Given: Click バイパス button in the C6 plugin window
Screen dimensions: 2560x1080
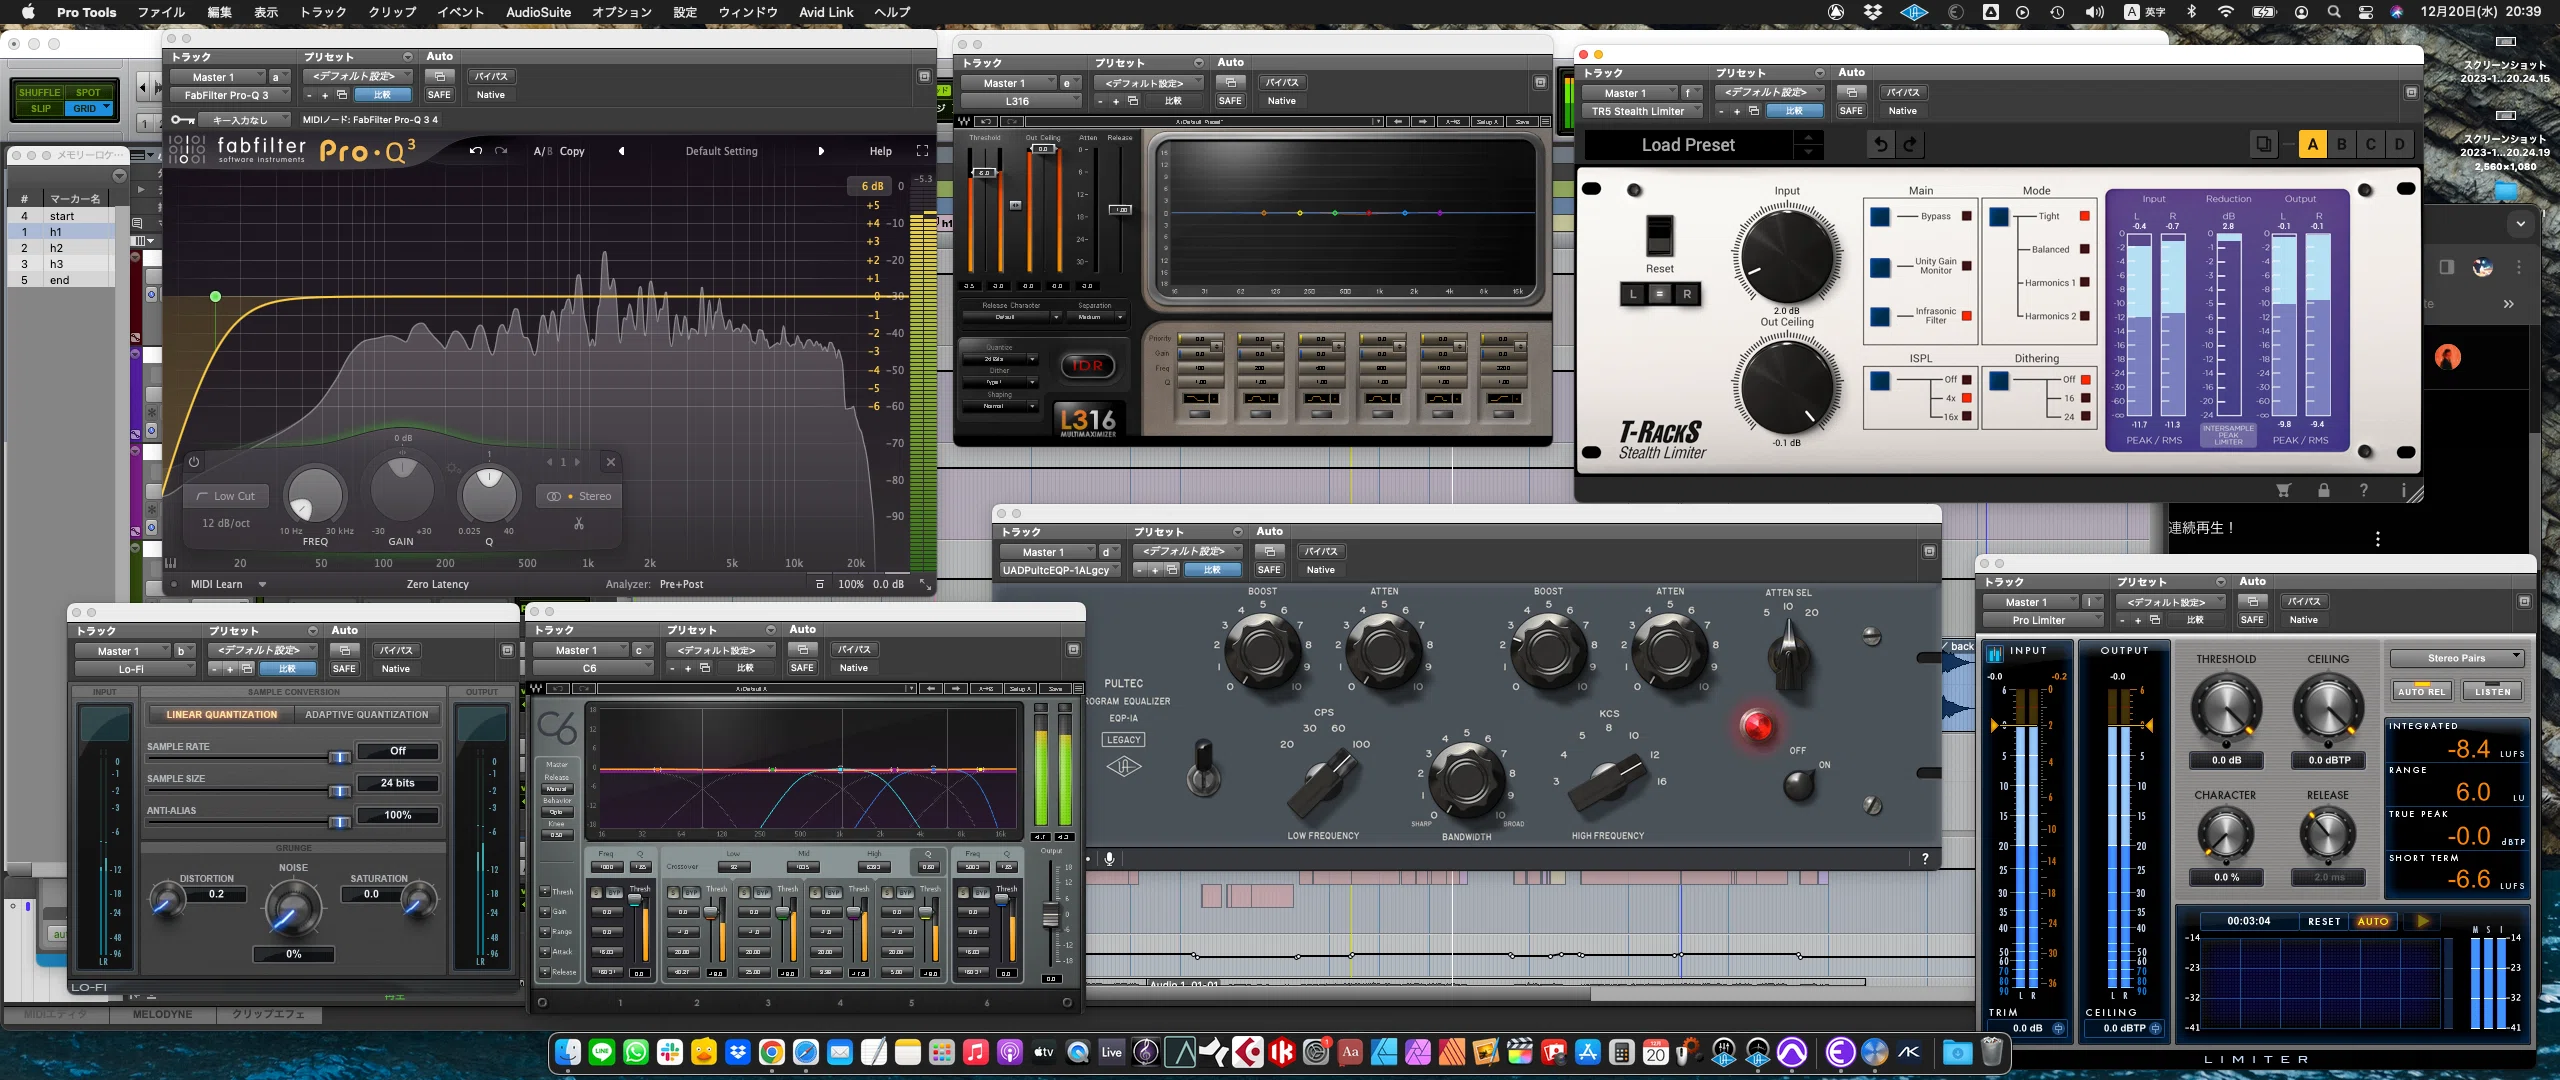Looking at the screenshot, I should (853, 649).
